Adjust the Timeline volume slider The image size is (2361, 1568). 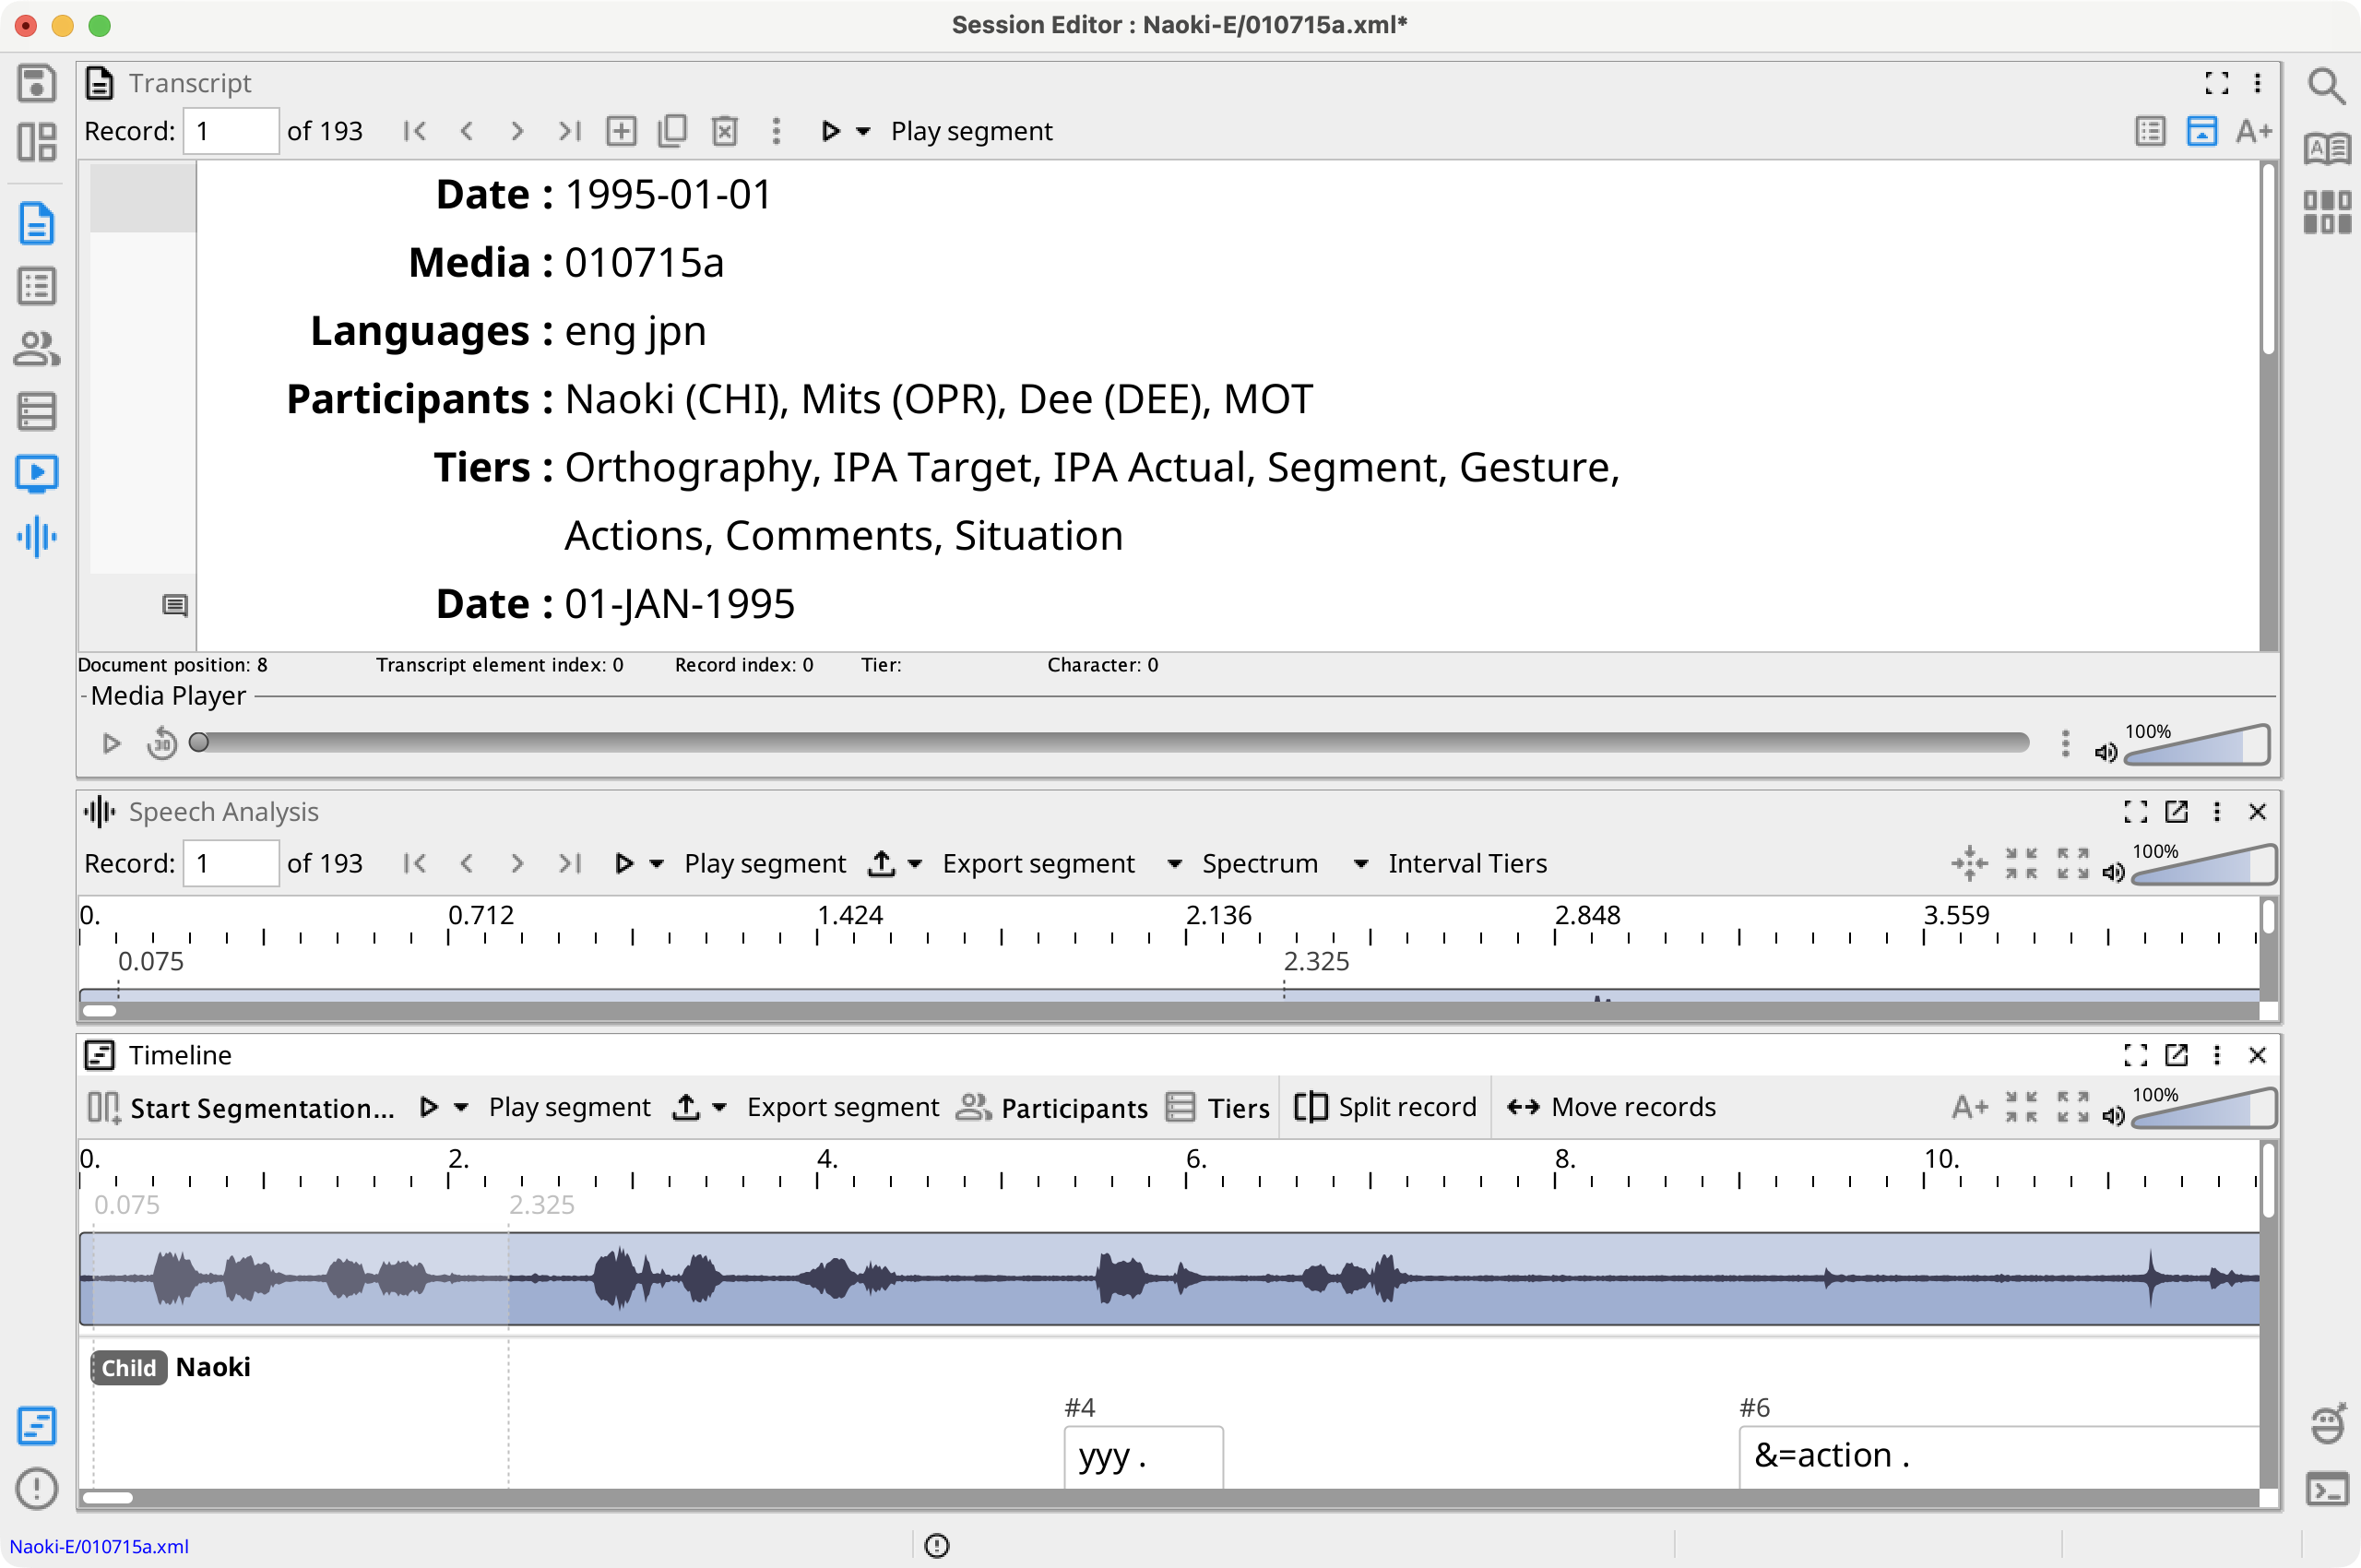2205,1109
